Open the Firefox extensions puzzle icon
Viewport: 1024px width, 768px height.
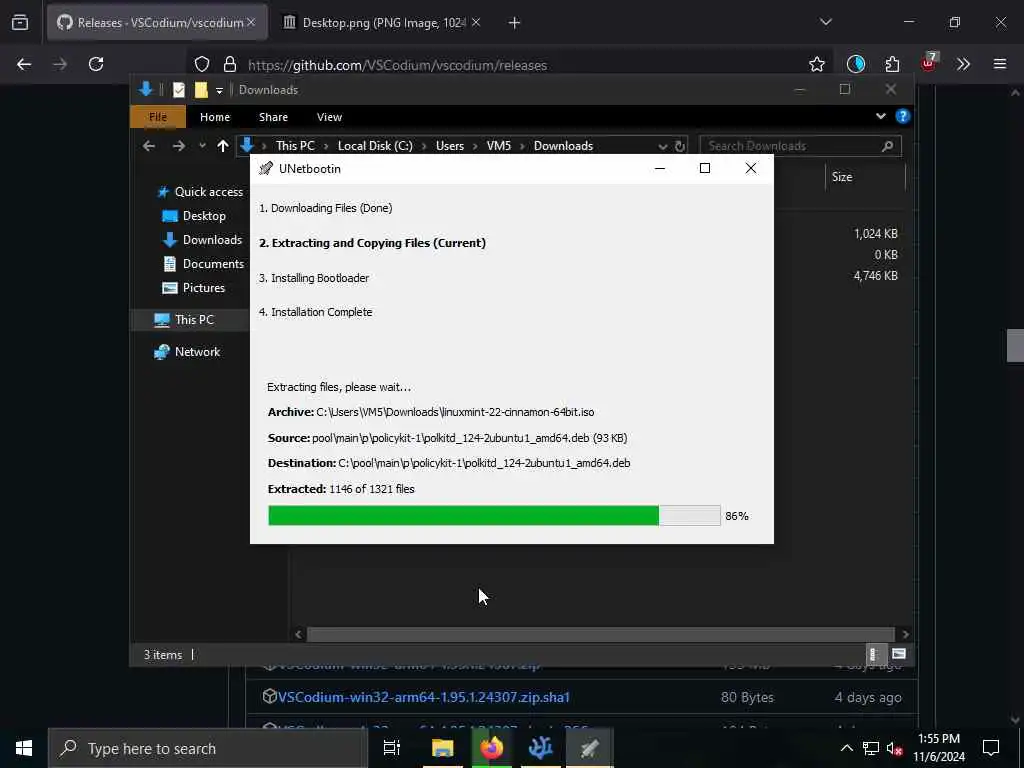(892, 64)
